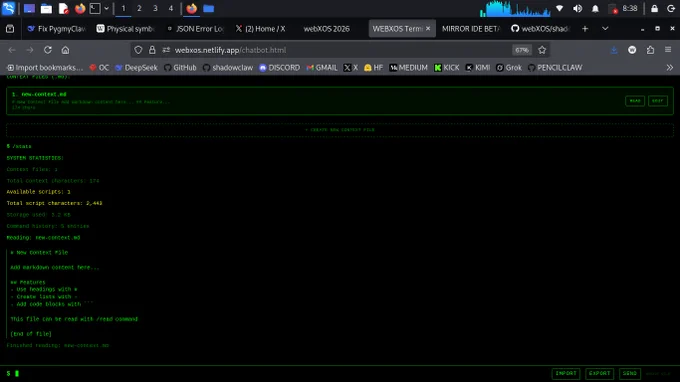Open the extensions menu

point(650,50)
